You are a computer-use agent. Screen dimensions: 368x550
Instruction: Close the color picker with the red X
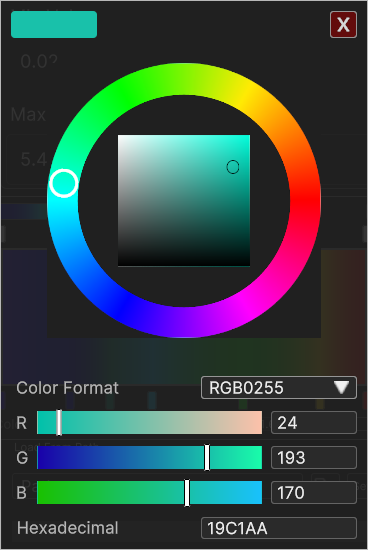click(x=343, y=25)
